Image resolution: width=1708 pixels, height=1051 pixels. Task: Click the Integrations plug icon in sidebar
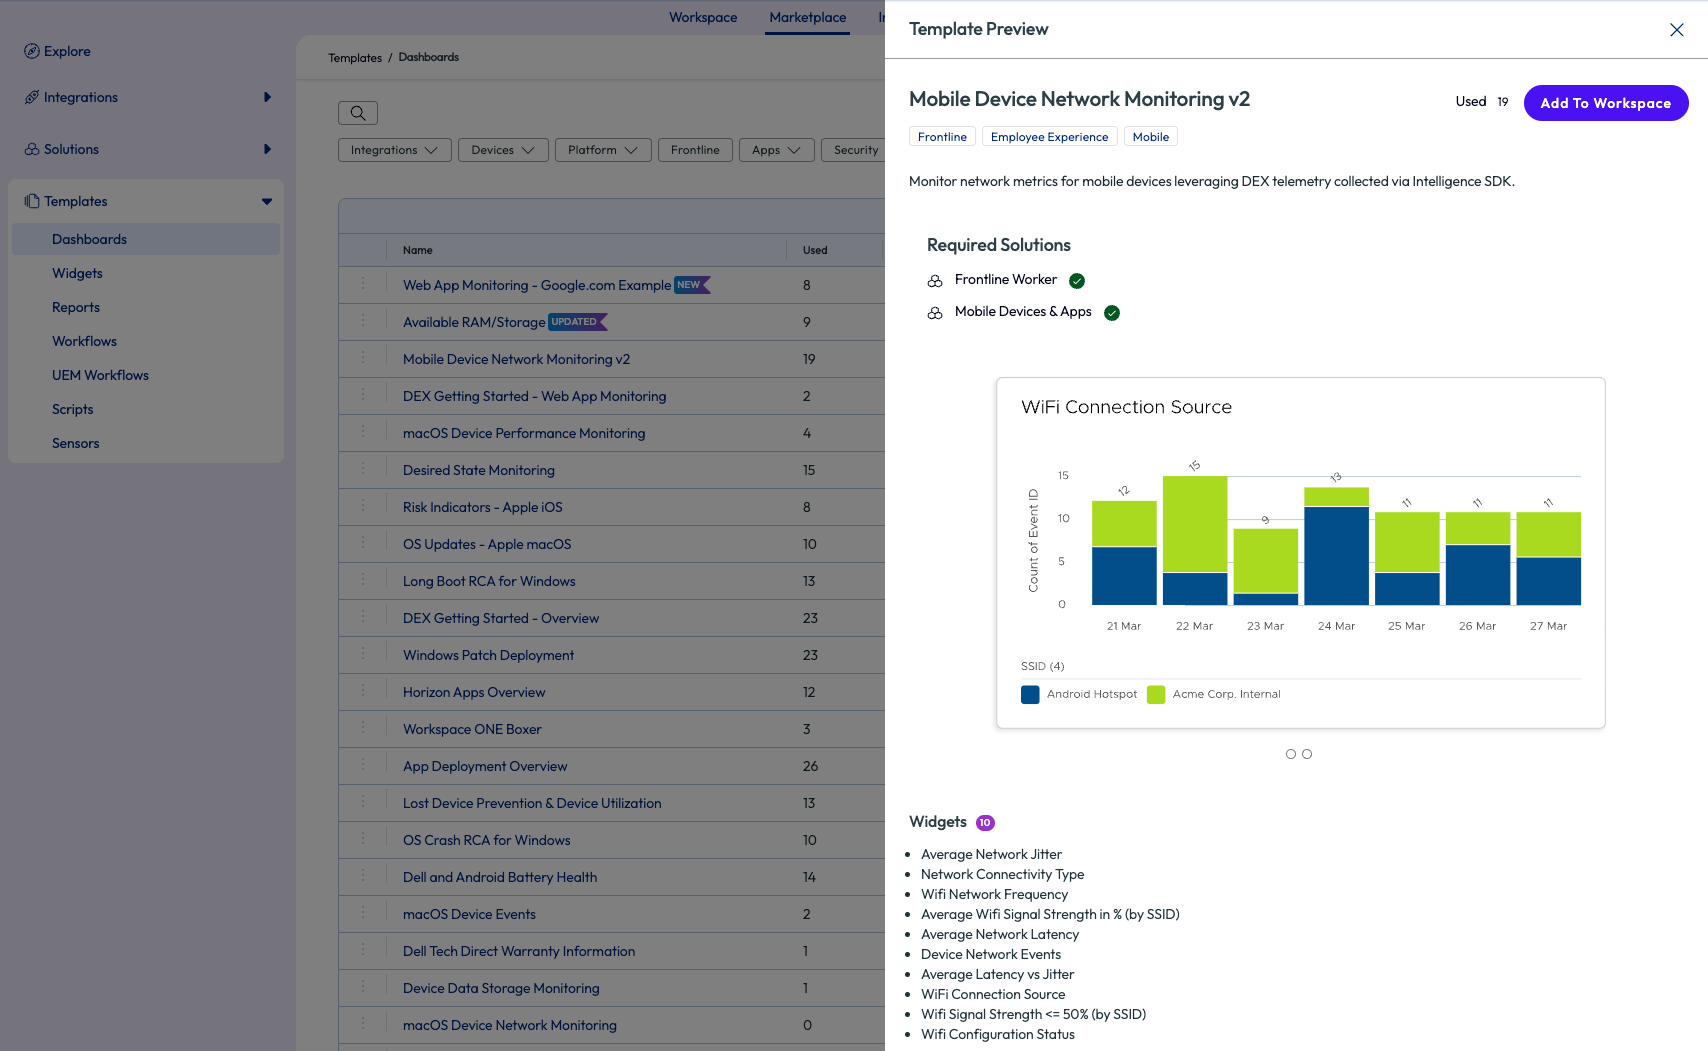(32, 97)
